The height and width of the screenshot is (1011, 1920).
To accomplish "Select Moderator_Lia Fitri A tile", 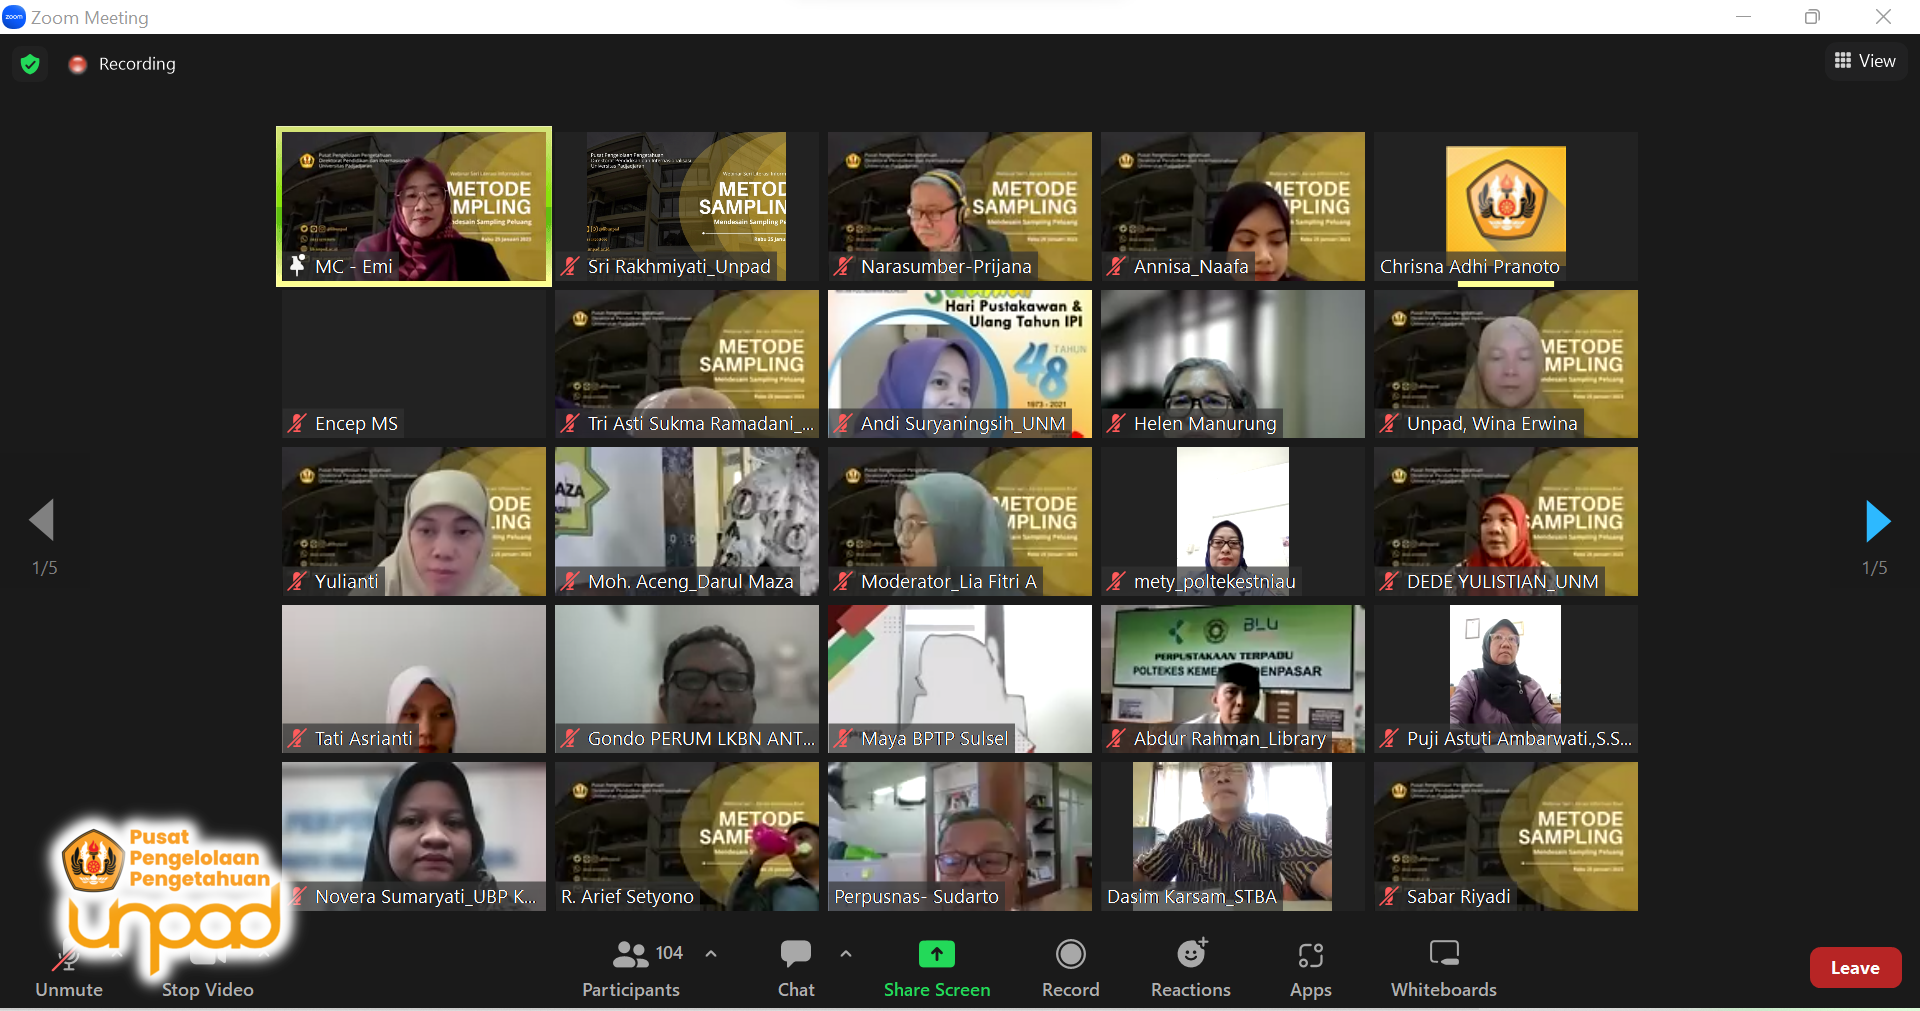I will (x=960, y=521).
